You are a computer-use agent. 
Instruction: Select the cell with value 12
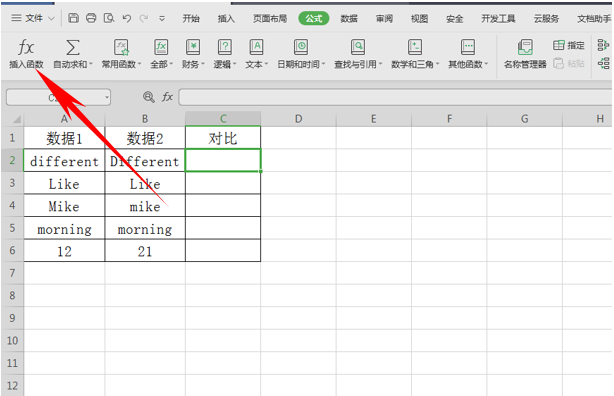pyautogui.click(x=64, y=251)
